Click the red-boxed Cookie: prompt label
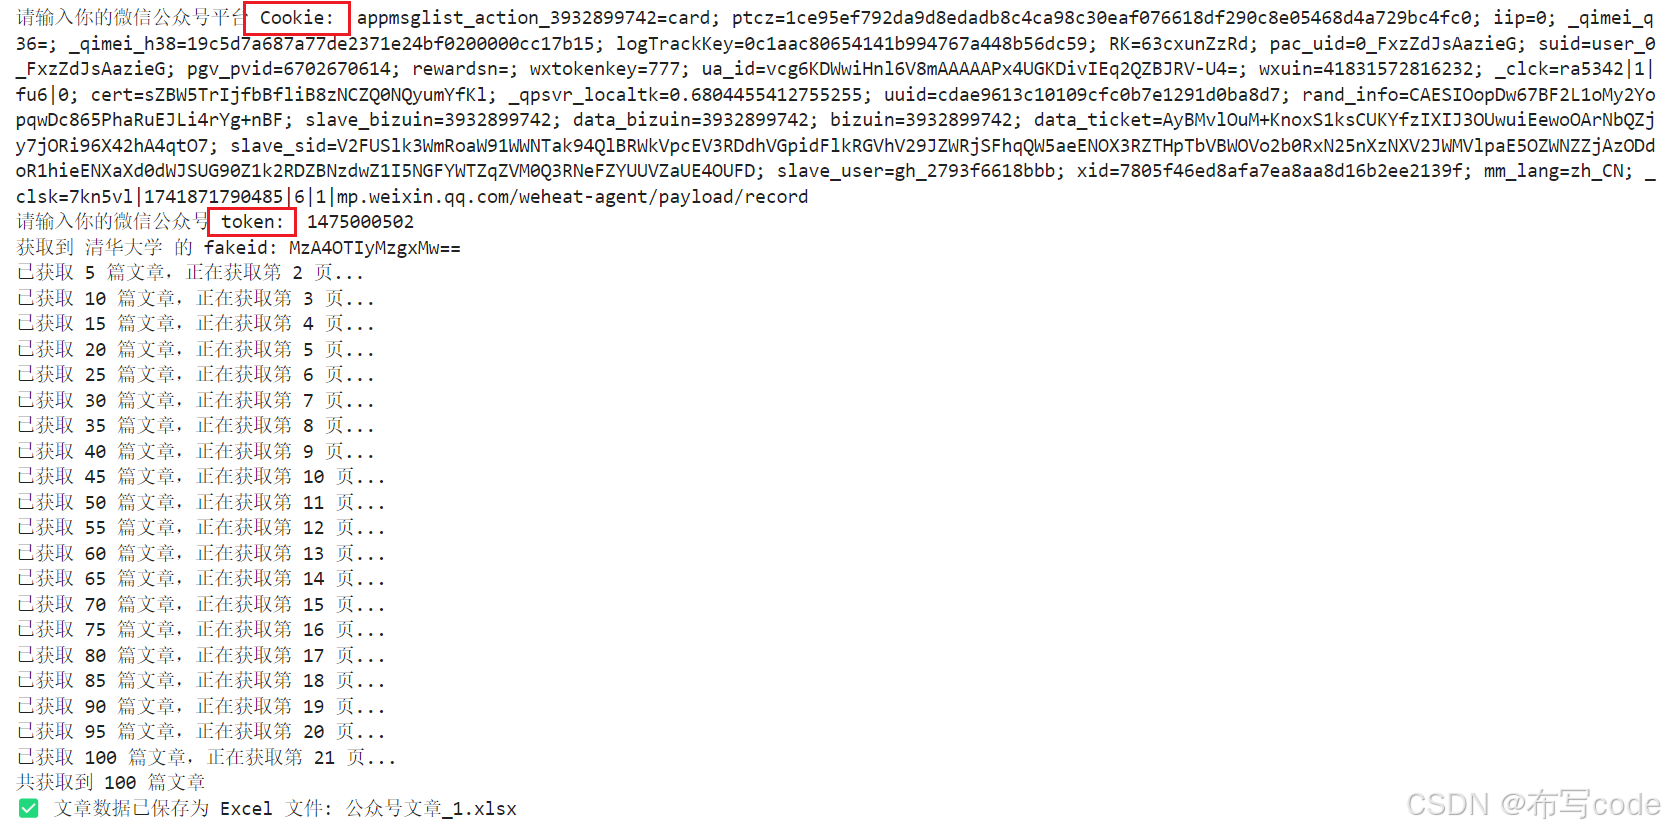 click(297, 18)
